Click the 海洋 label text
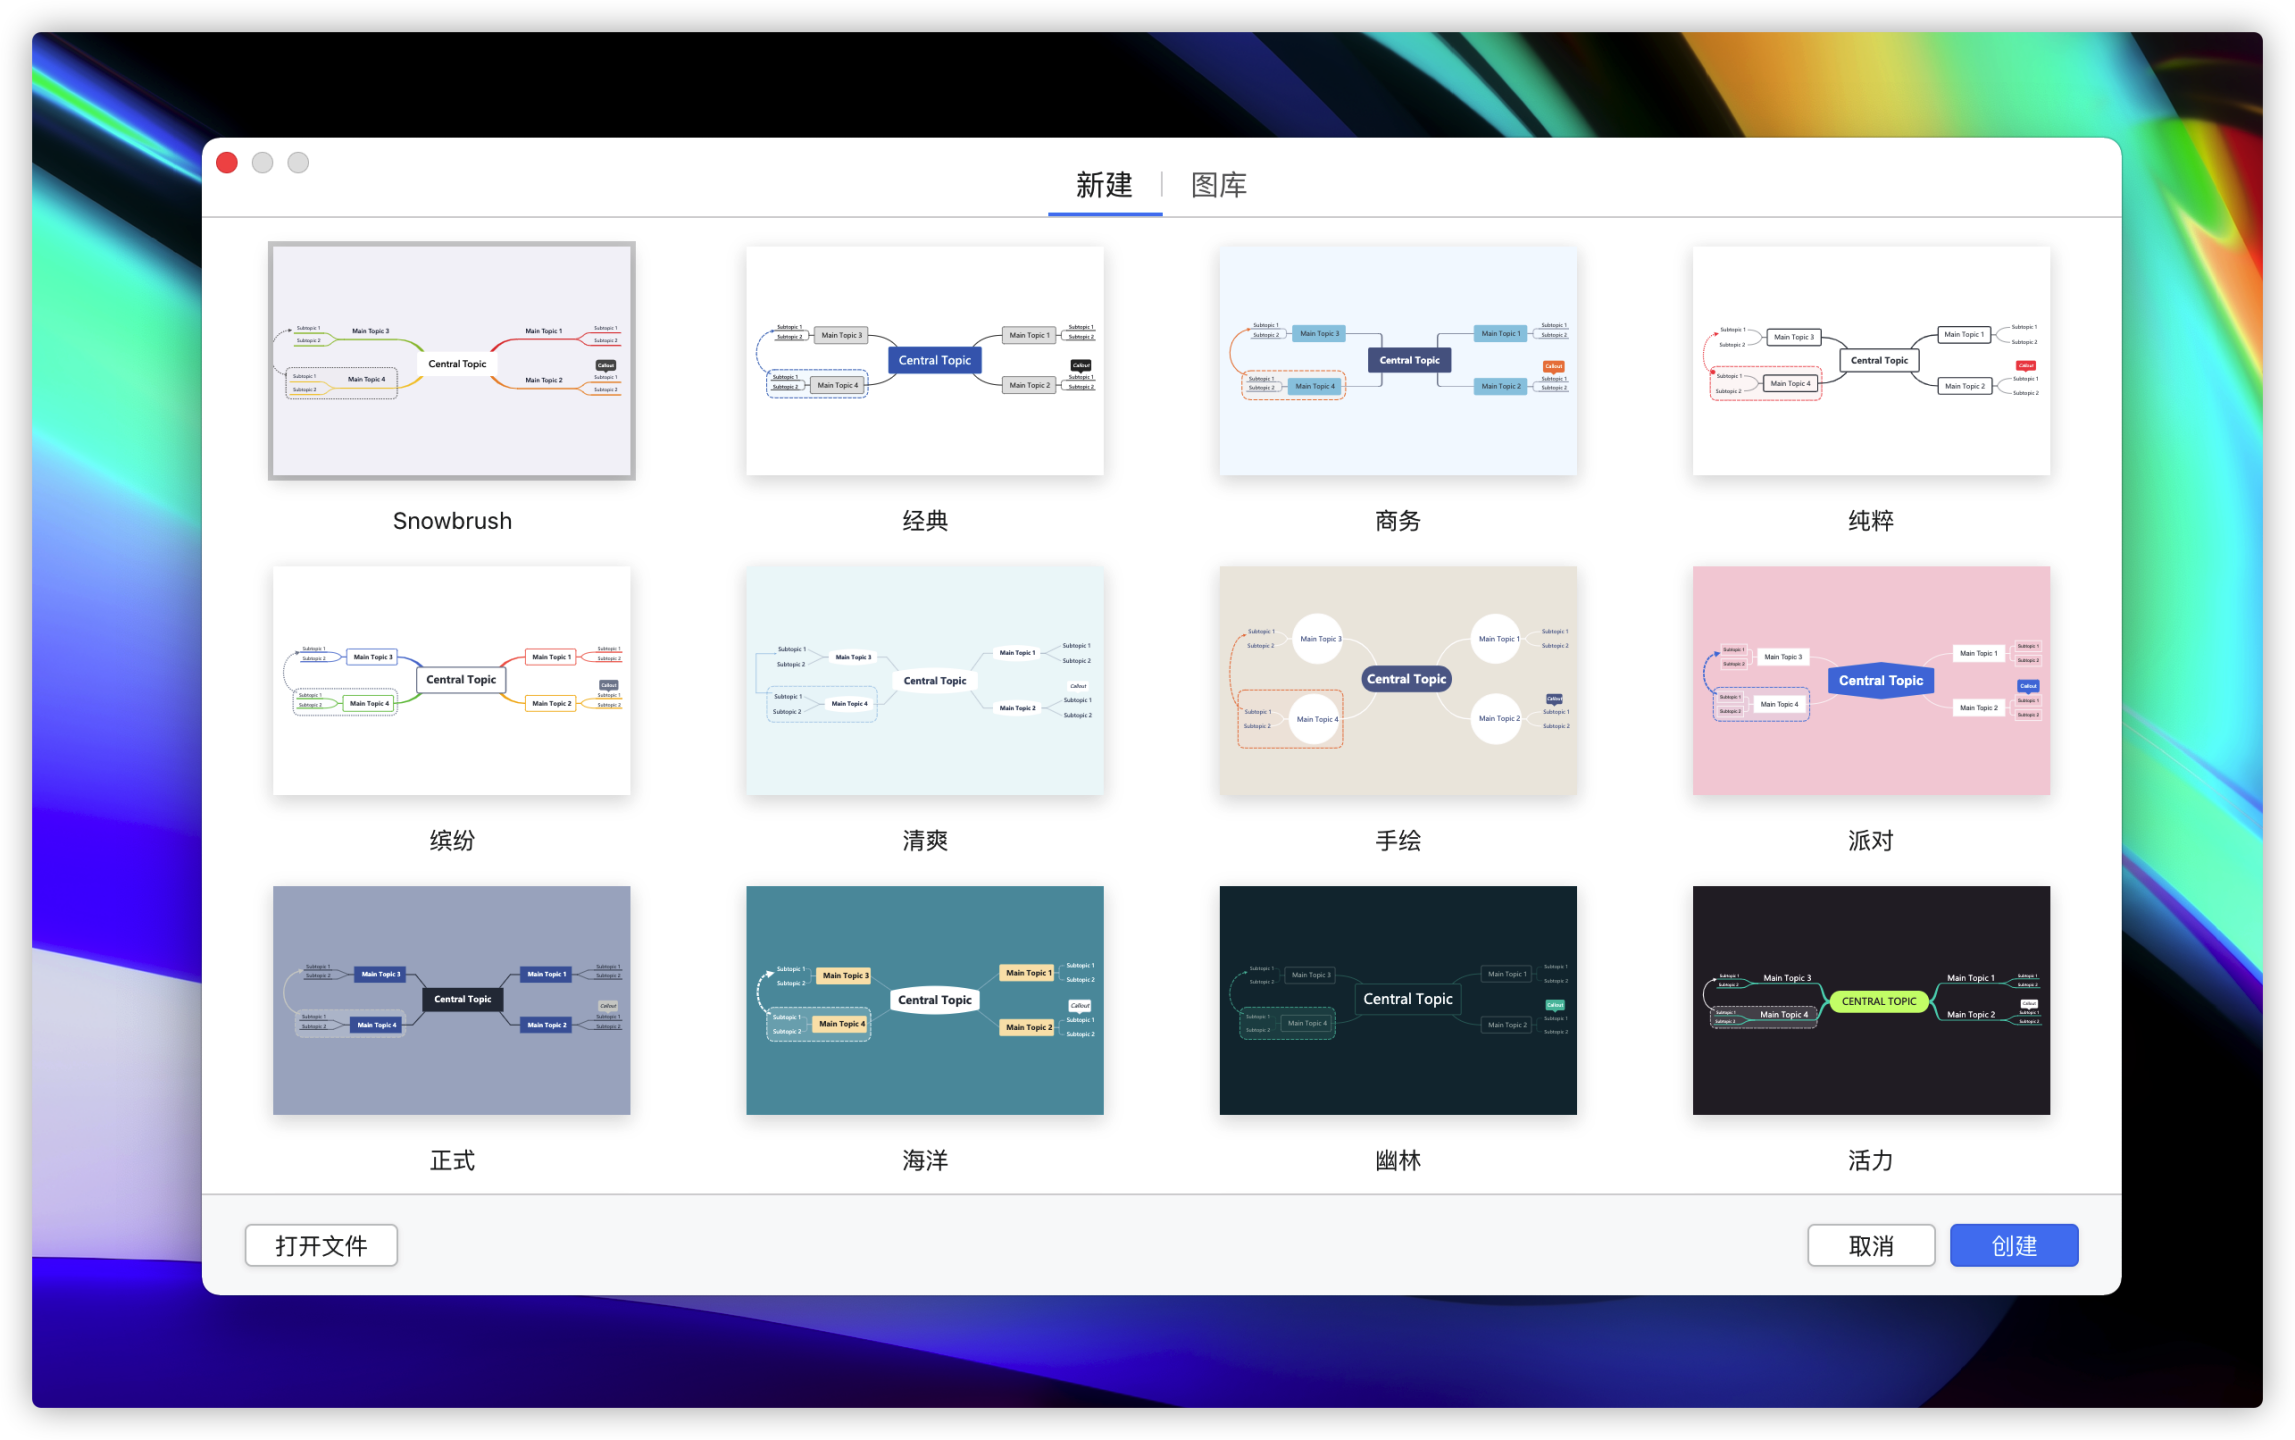The image size is (2295, 1440). tap(924, 1160)
